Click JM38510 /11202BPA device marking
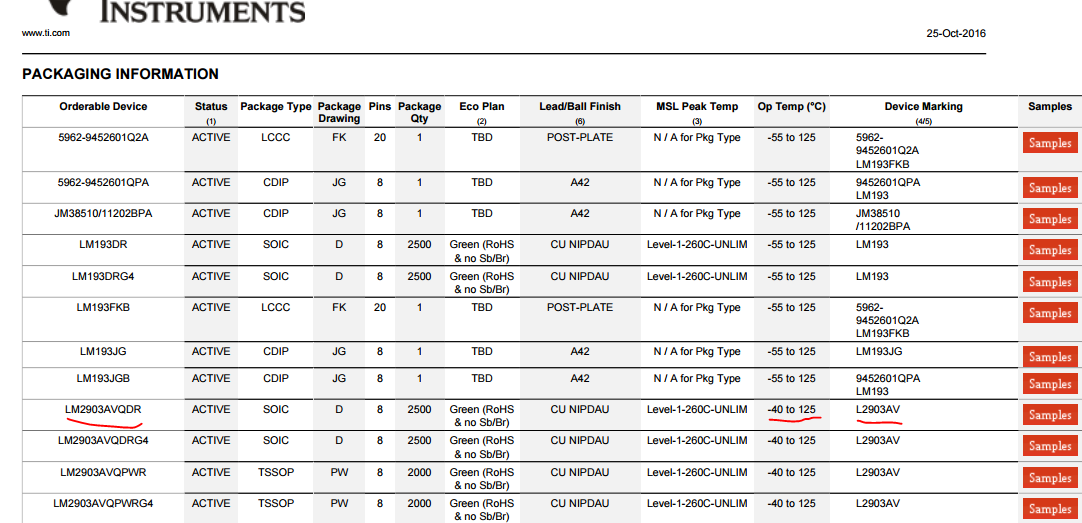The width and height of the screenshot is (1082, 523). pyautogui.click(x=883, y=219)
